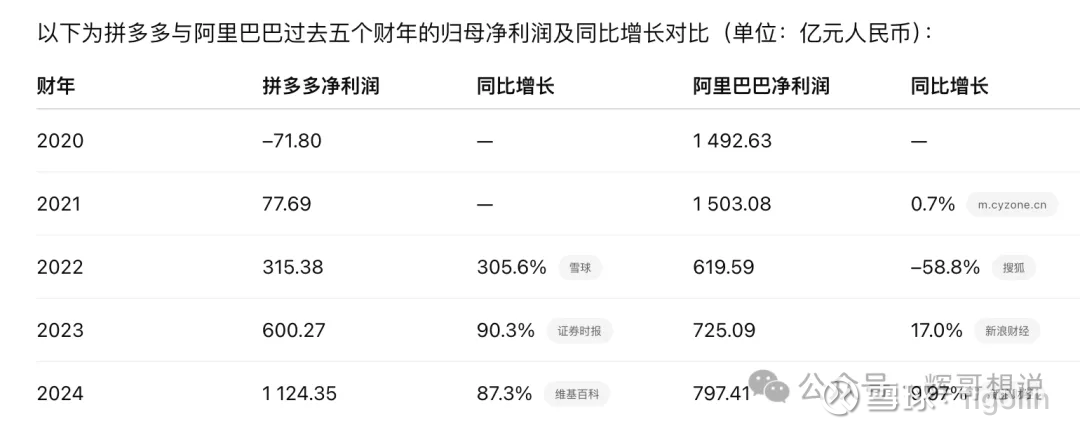Click the 305.6% growth figure
The width and height of the screenshot is (1080, 431).
(x=512, y=268)
